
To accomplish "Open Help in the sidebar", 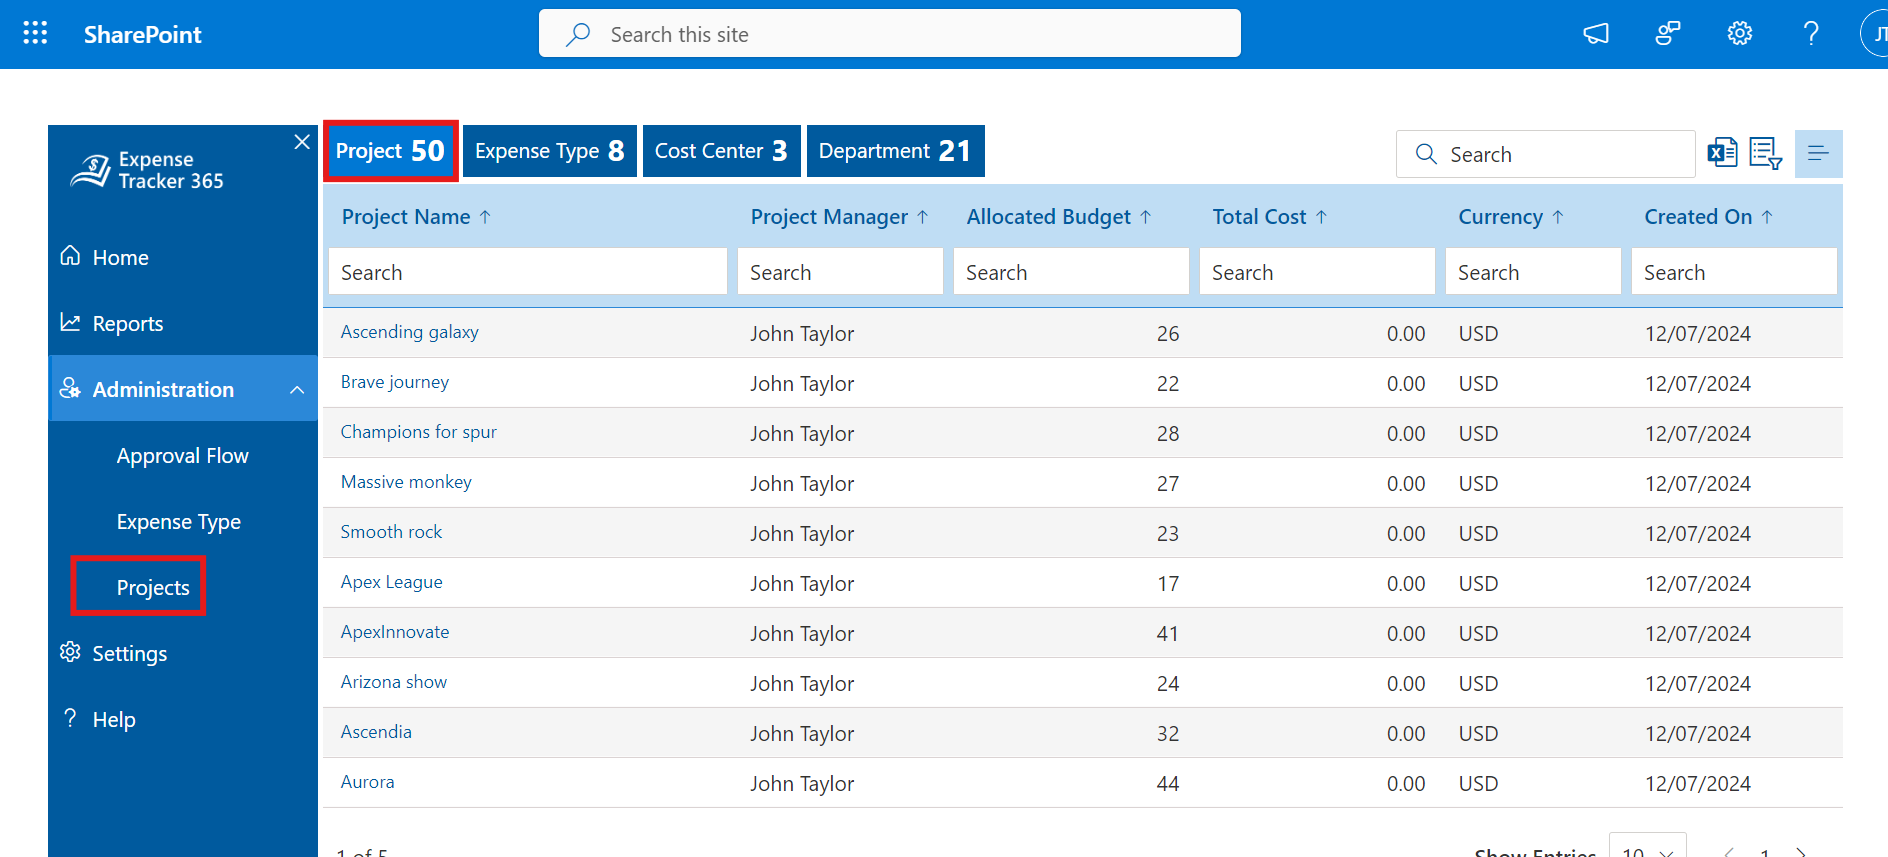I will pyautogui.click(x=114, y=720).
